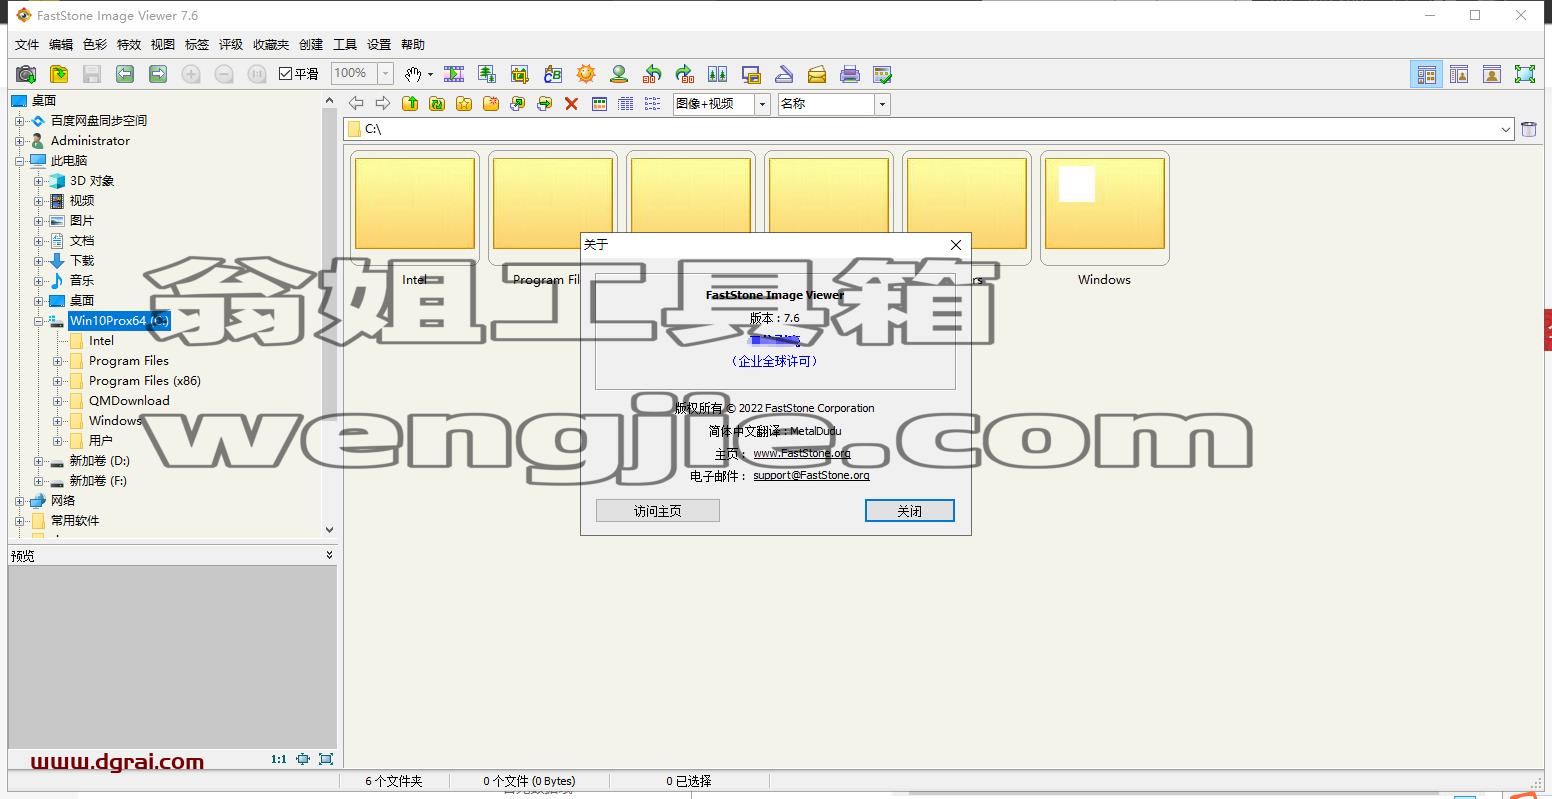The image size is (1552, 799).
Task: Click the scanner icon in toolbar
Action: coord(784,74)
